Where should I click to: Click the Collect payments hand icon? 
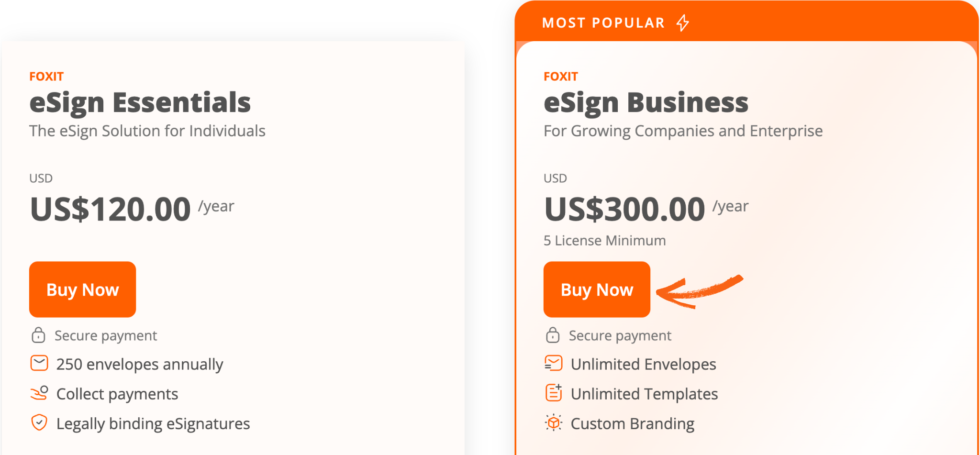coord(39,393)
